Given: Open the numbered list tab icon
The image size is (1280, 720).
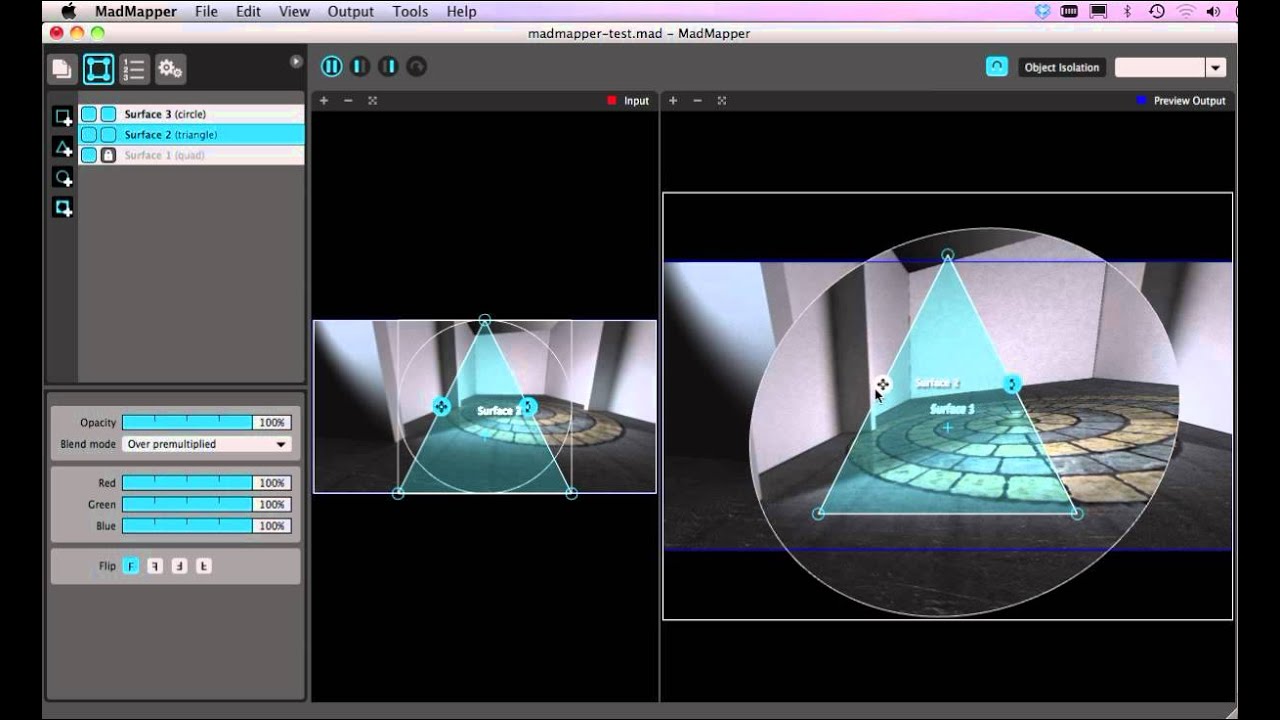Looking at the screenshot, I should click(x=134, y=69).
